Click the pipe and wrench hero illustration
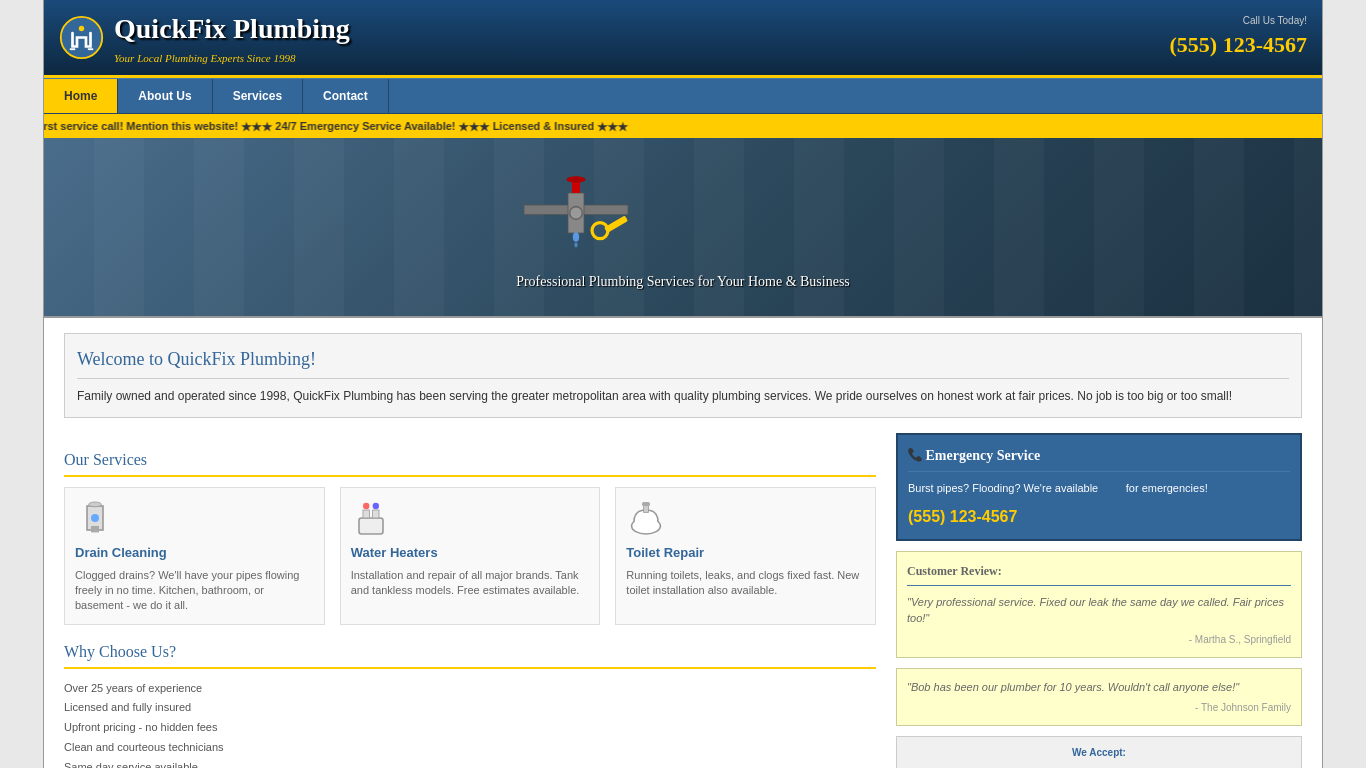This screenshot has width=1366, height=768. [576, 212]
